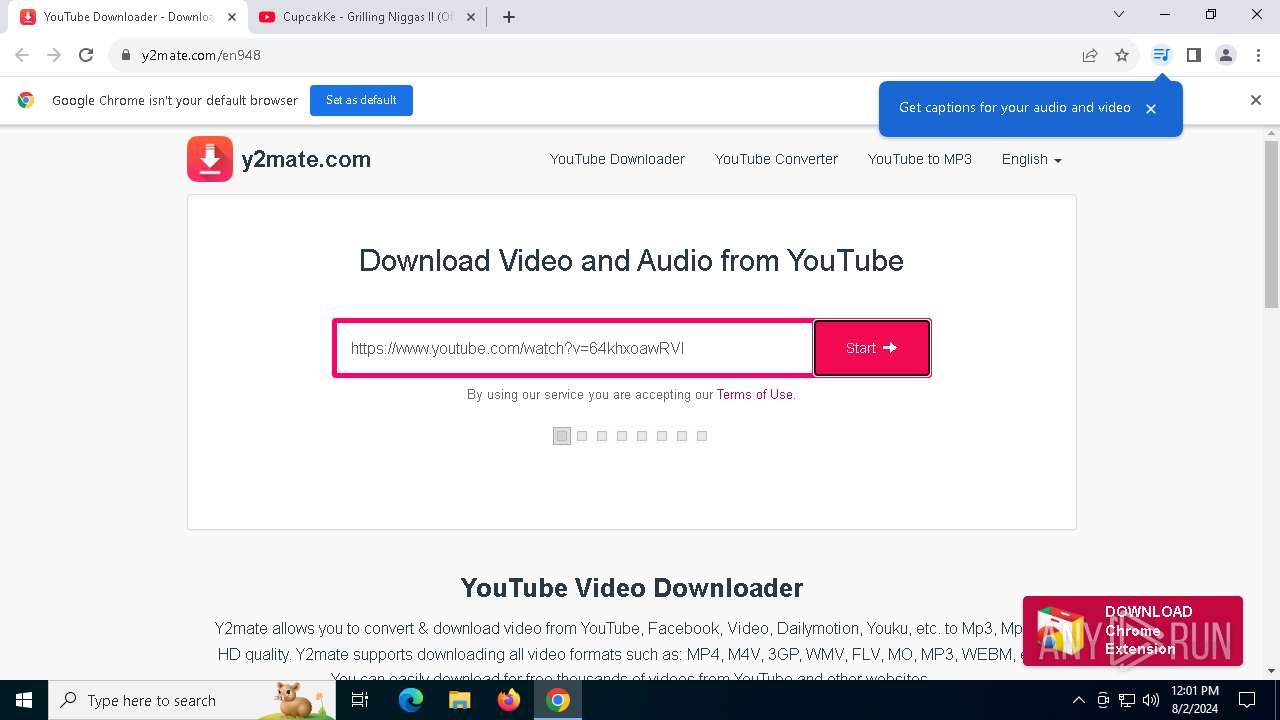This screenshot has height=720, width=1280.
Task: Dismiss the captions tooltip bubble
Action: [1151, 109]
